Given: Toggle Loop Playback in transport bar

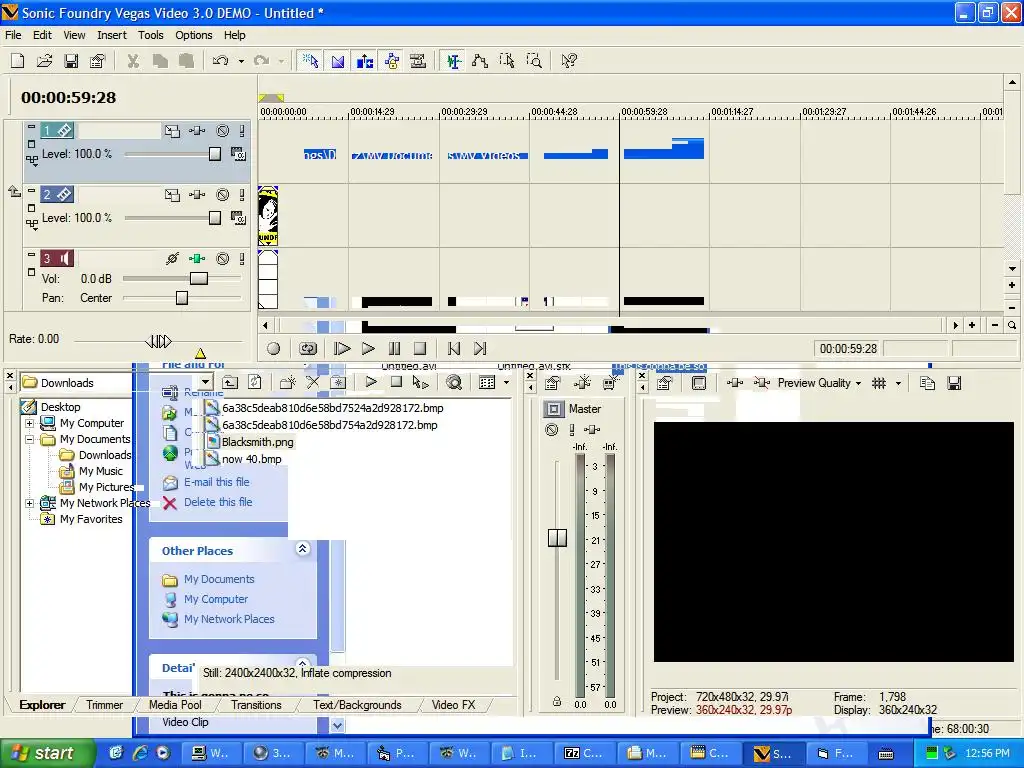Looking at the screenshot, I should [308, 349].
